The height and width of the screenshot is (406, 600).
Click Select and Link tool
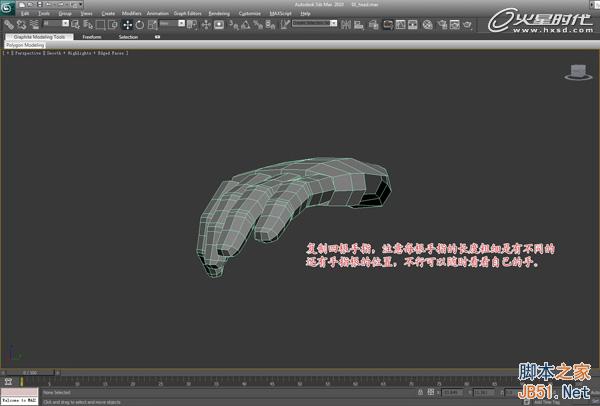pos(9,25)
